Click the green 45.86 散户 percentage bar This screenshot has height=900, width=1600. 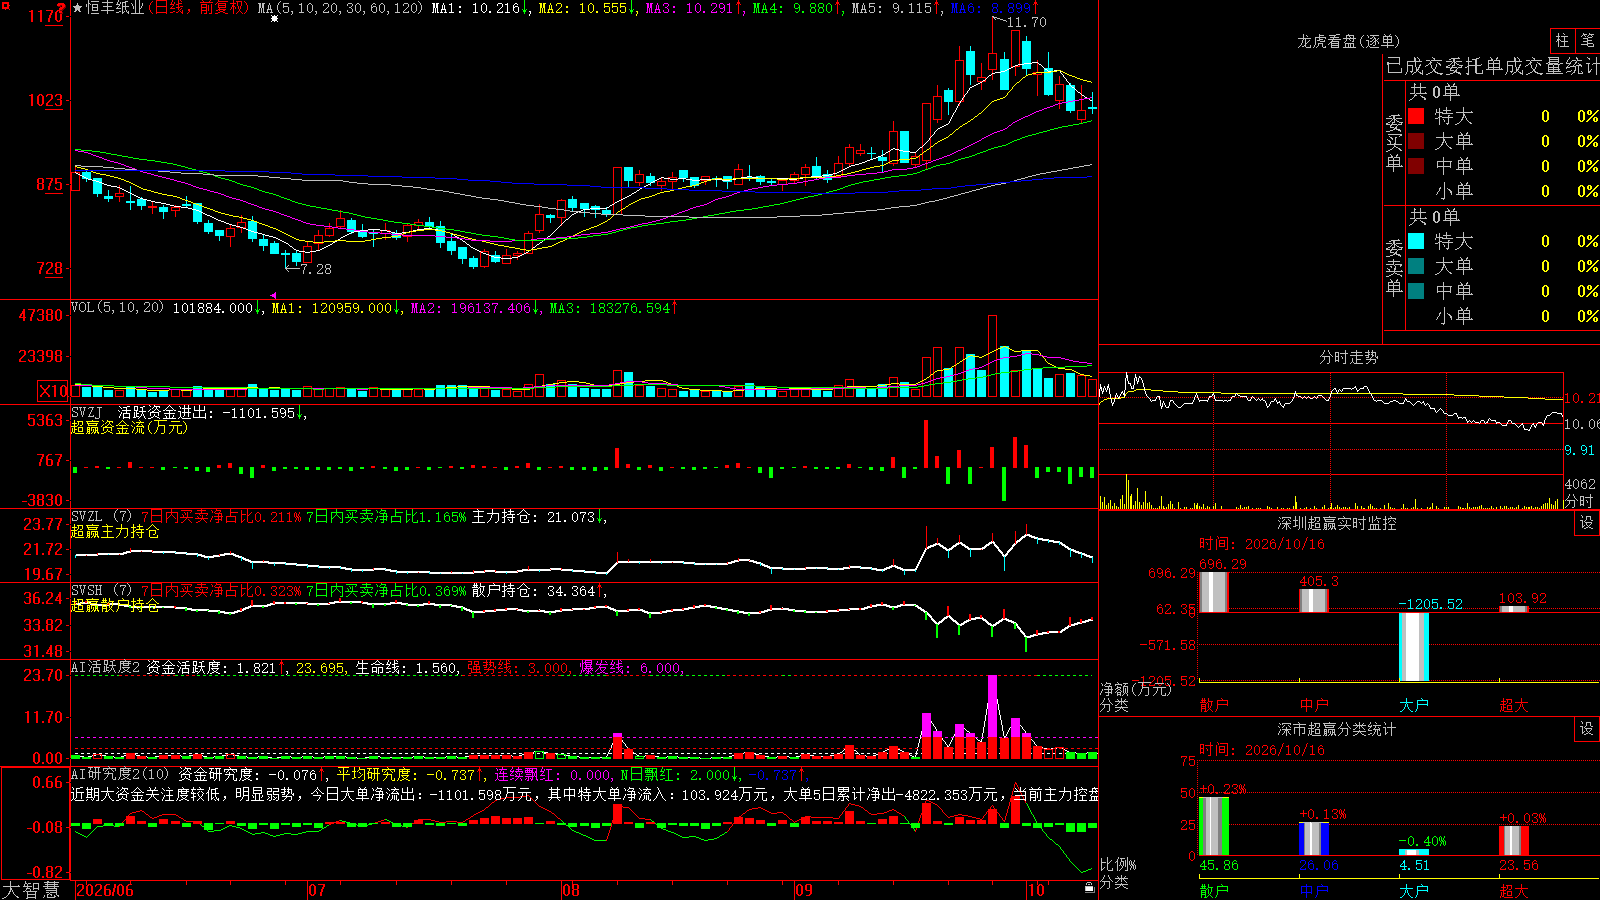[x=1214, y=826]
